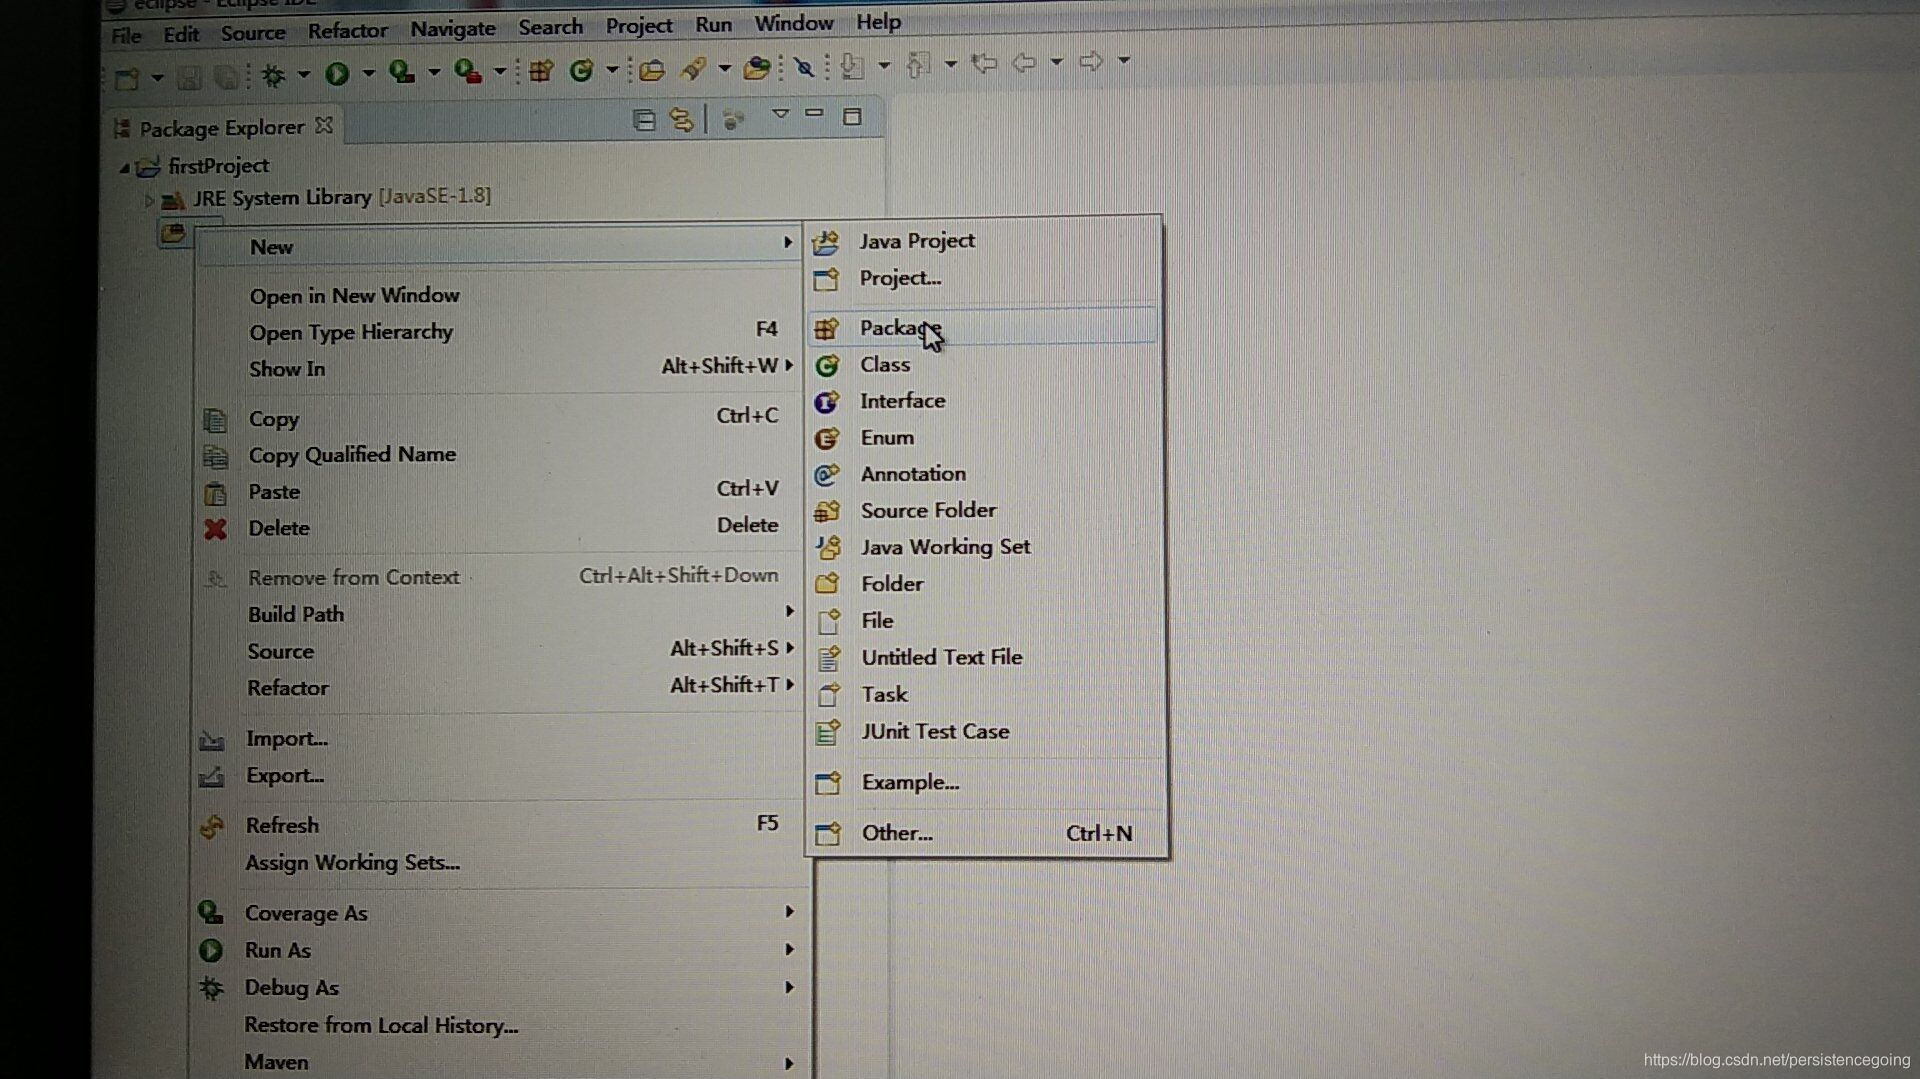This screenshot has height=1079, width=1920.
Task: Select Restore from Local History...
Action: tap(500, 1026)
